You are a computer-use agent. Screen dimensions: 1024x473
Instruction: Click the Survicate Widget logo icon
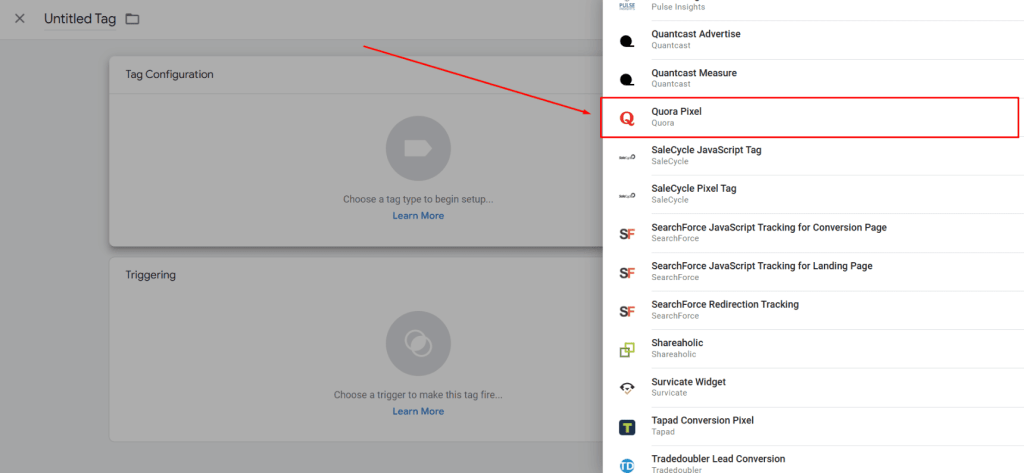click(x=627, y=388)
